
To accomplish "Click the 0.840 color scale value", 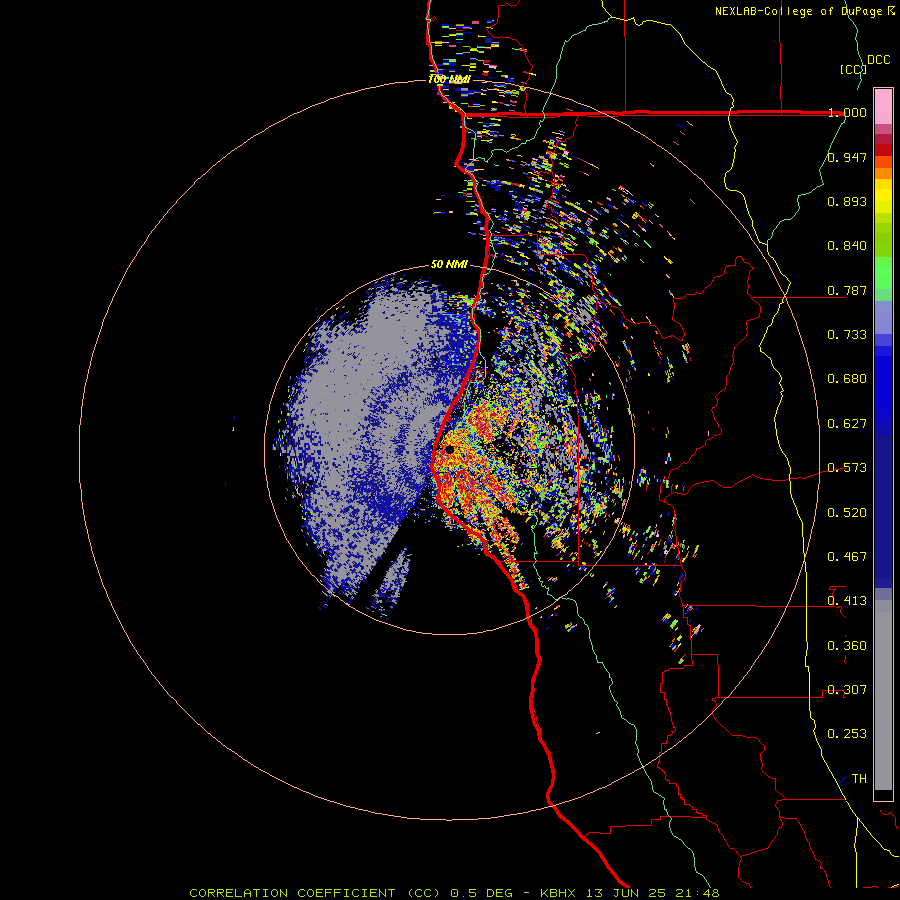I will click(847, 246).
